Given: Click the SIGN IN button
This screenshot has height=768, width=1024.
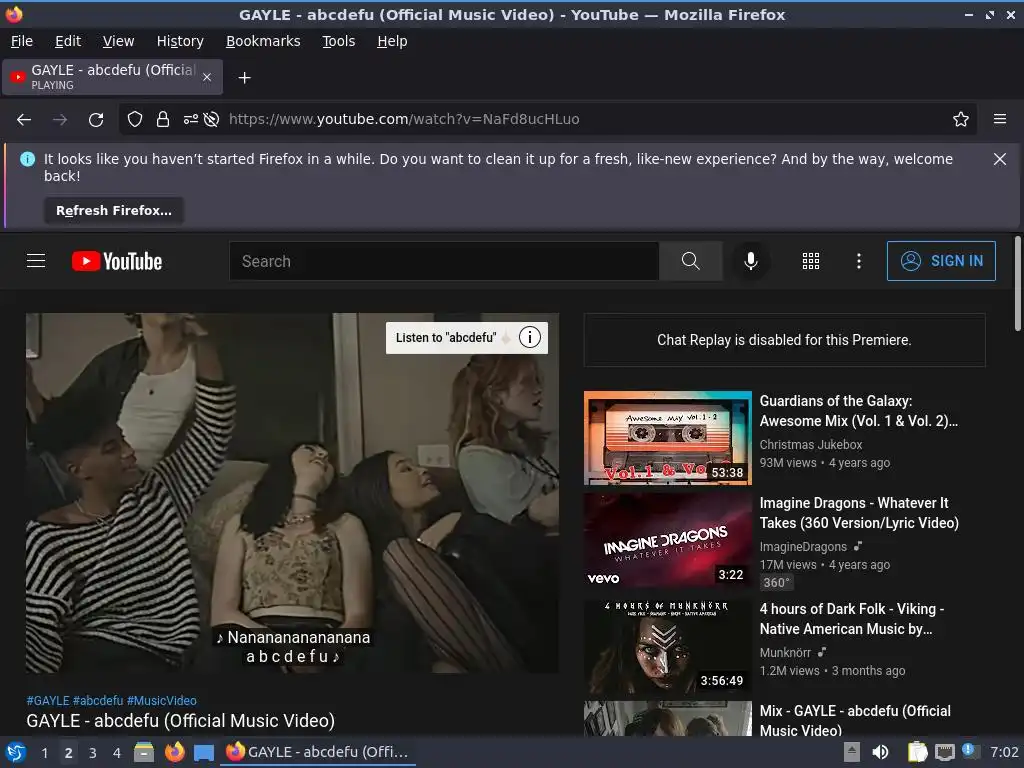Looking at the screenshot, I should tap(941, 261).
